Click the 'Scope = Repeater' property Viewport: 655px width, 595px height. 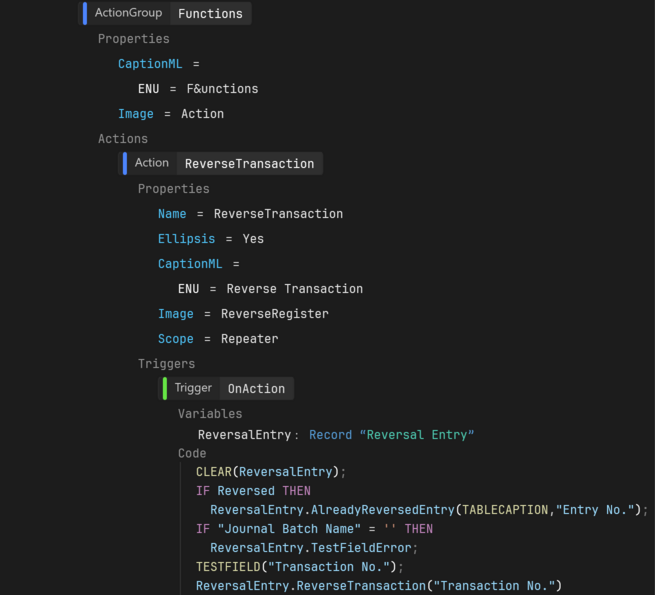coord(218,339)
